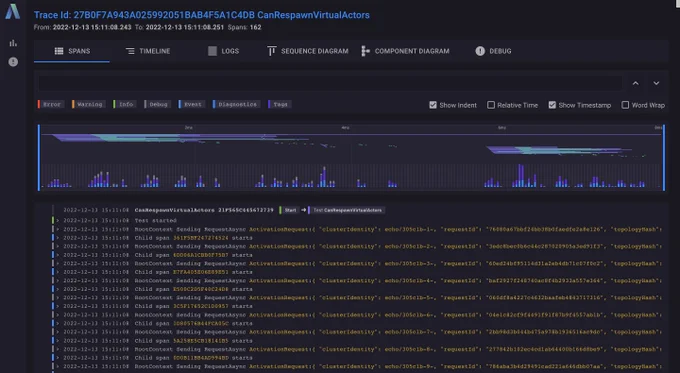
Task: Open the bar chart page in sidebar
Action: pyautogui.click(x=13, y=43)
